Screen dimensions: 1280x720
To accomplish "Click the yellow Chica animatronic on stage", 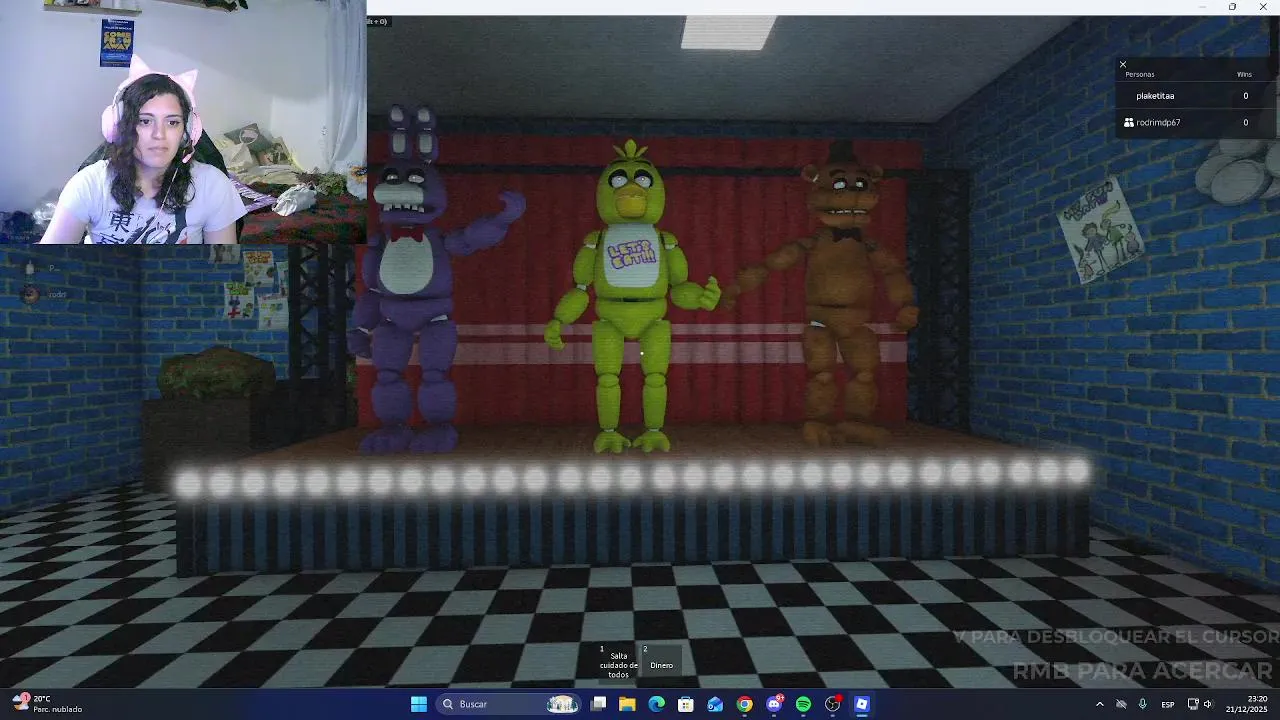I will [x=632, y=295].
